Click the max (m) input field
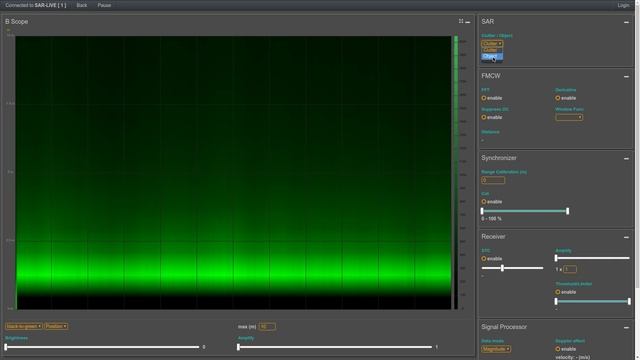Image resolution: width=640 pixels, height=360 pixels. pyautogui.click(x=267, y=327)
